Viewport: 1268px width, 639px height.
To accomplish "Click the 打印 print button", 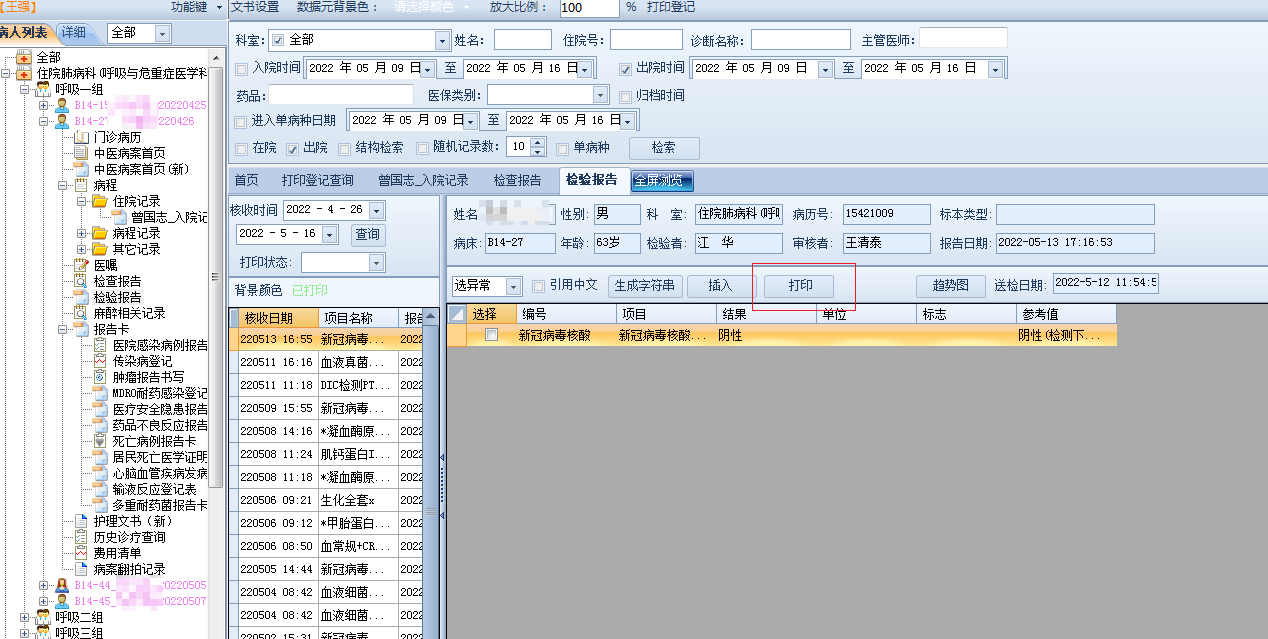I will tap(800, 286).
